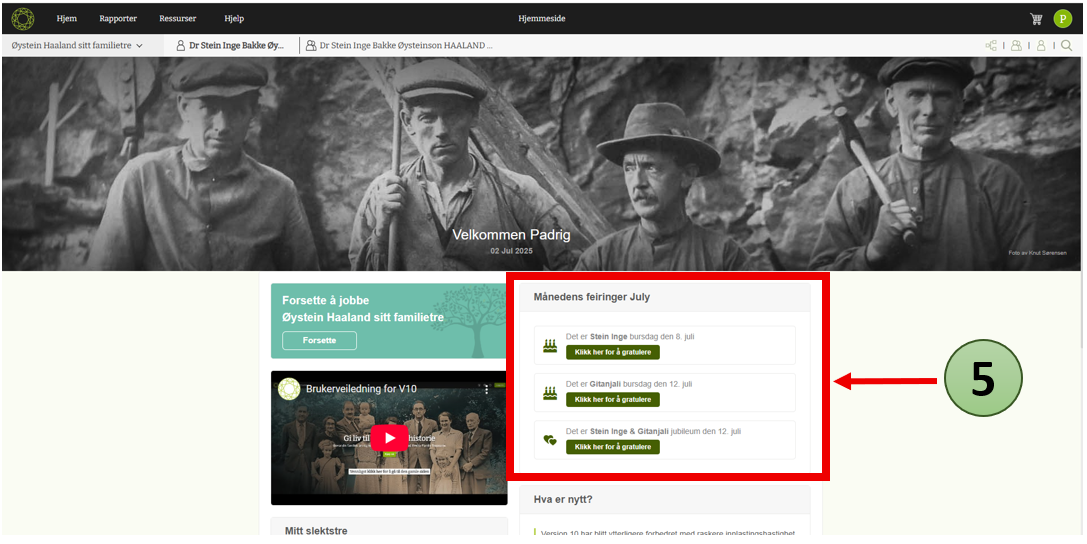Open the Rapporter menu
1087x544 pixels.
[118, 19]
